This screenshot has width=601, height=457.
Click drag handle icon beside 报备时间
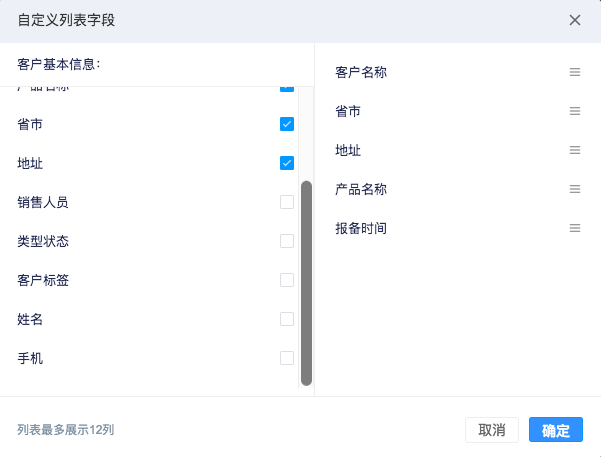coord(575,228)
